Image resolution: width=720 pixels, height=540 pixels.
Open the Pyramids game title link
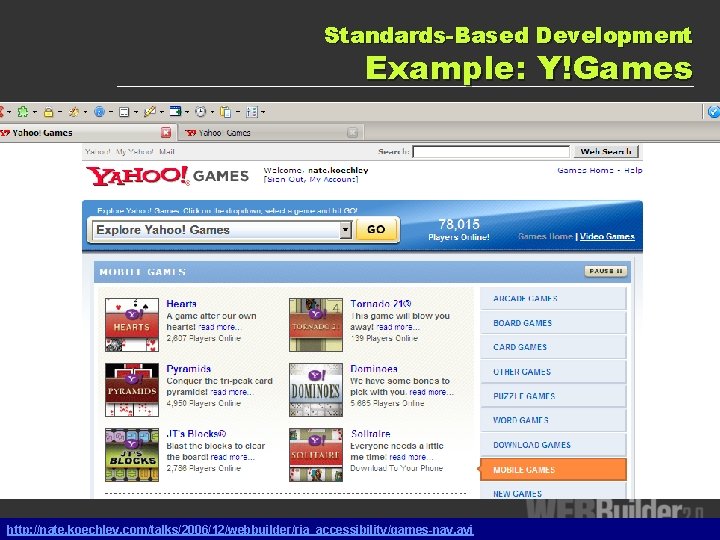click(x=189, y=369)
